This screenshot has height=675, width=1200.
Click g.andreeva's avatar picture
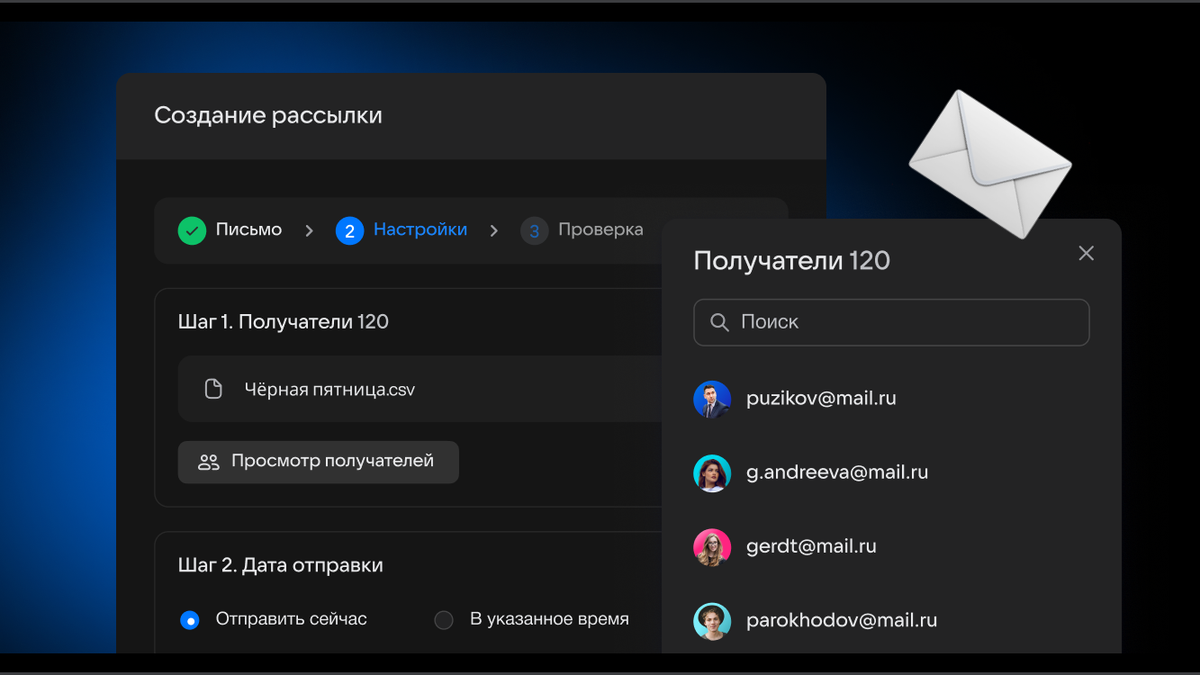(712, 472)
